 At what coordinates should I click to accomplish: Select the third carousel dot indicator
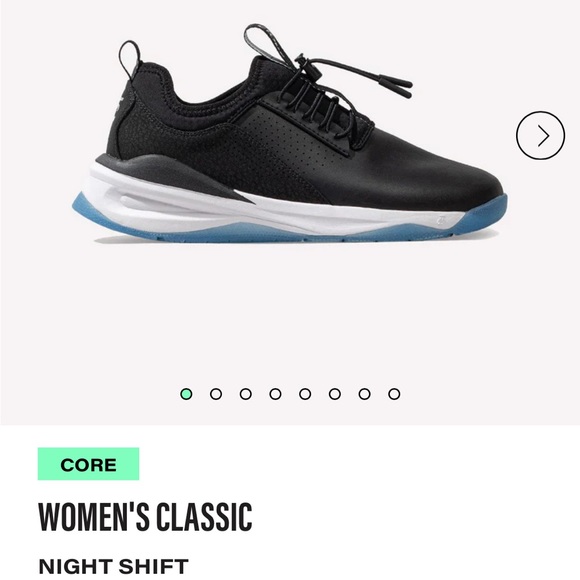click(x=246, y=394)
